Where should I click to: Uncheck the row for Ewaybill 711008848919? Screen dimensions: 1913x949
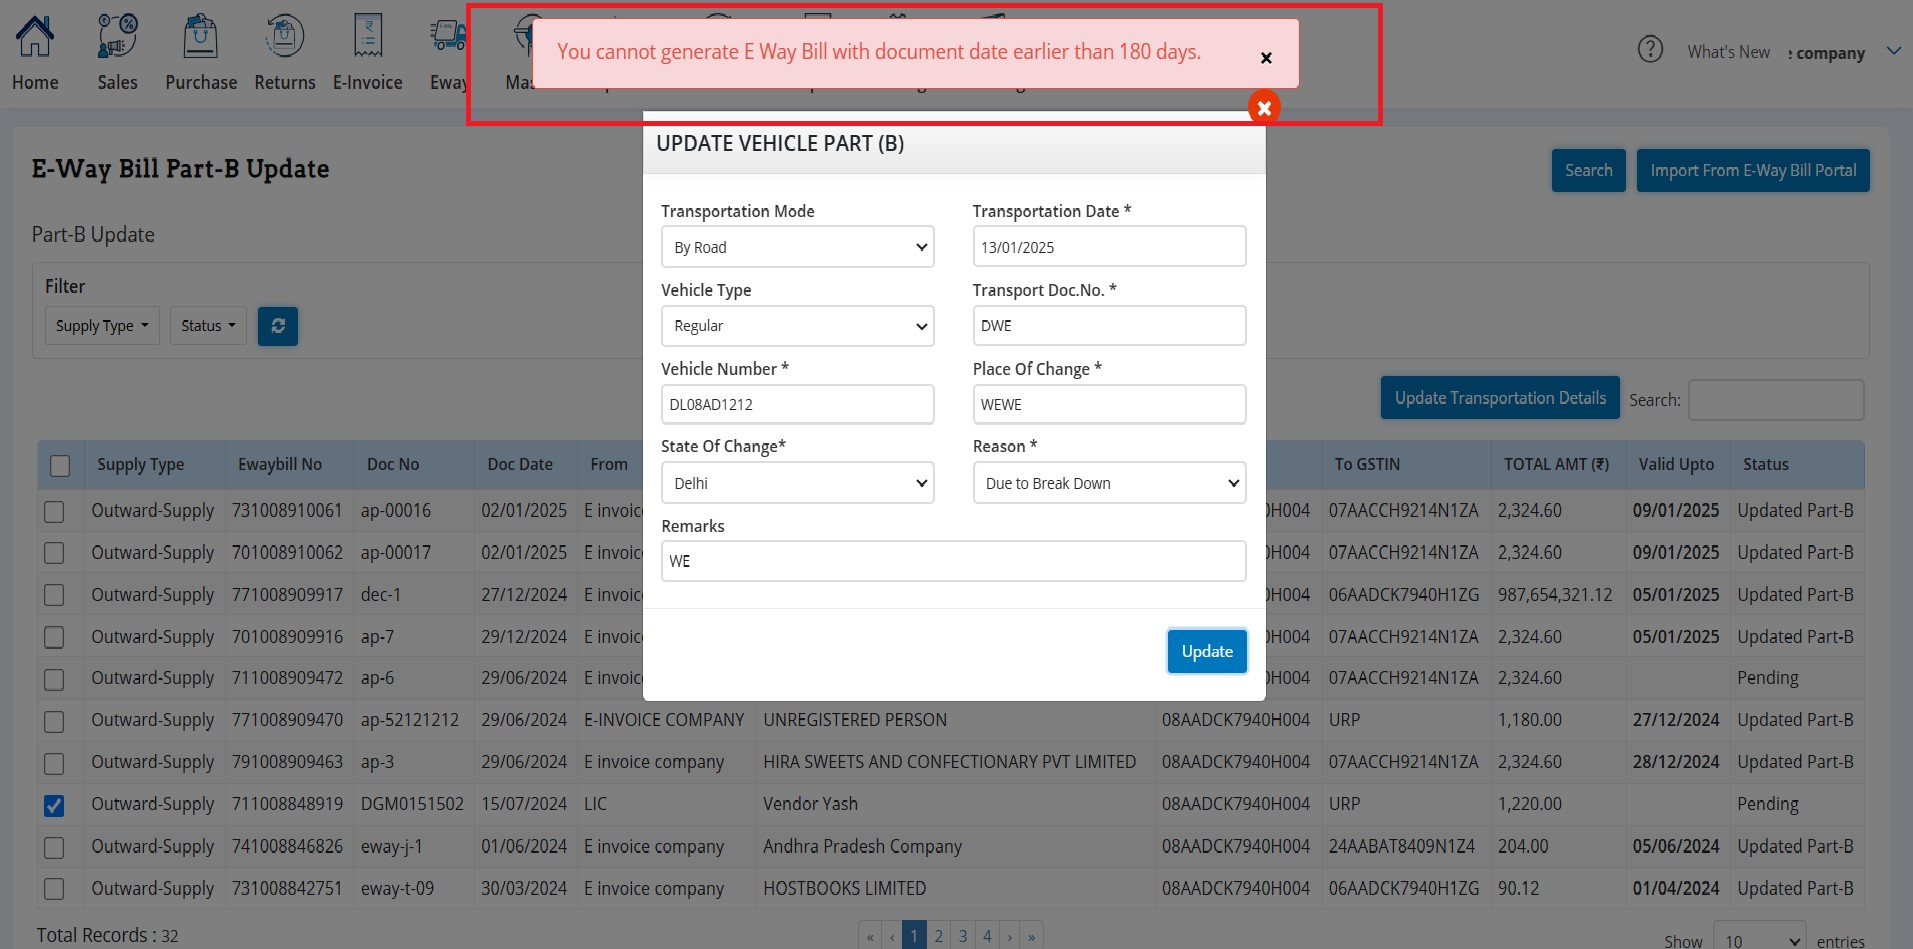pos(54,805)
